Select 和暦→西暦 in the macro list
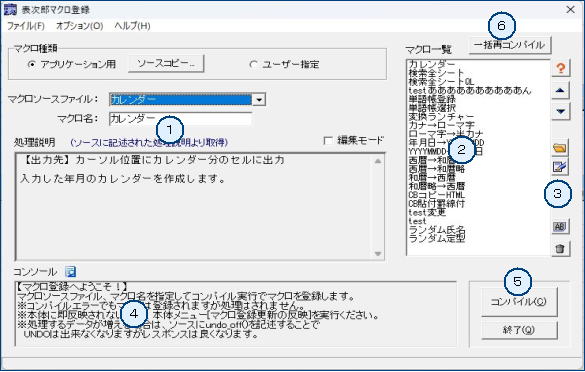 432,178
